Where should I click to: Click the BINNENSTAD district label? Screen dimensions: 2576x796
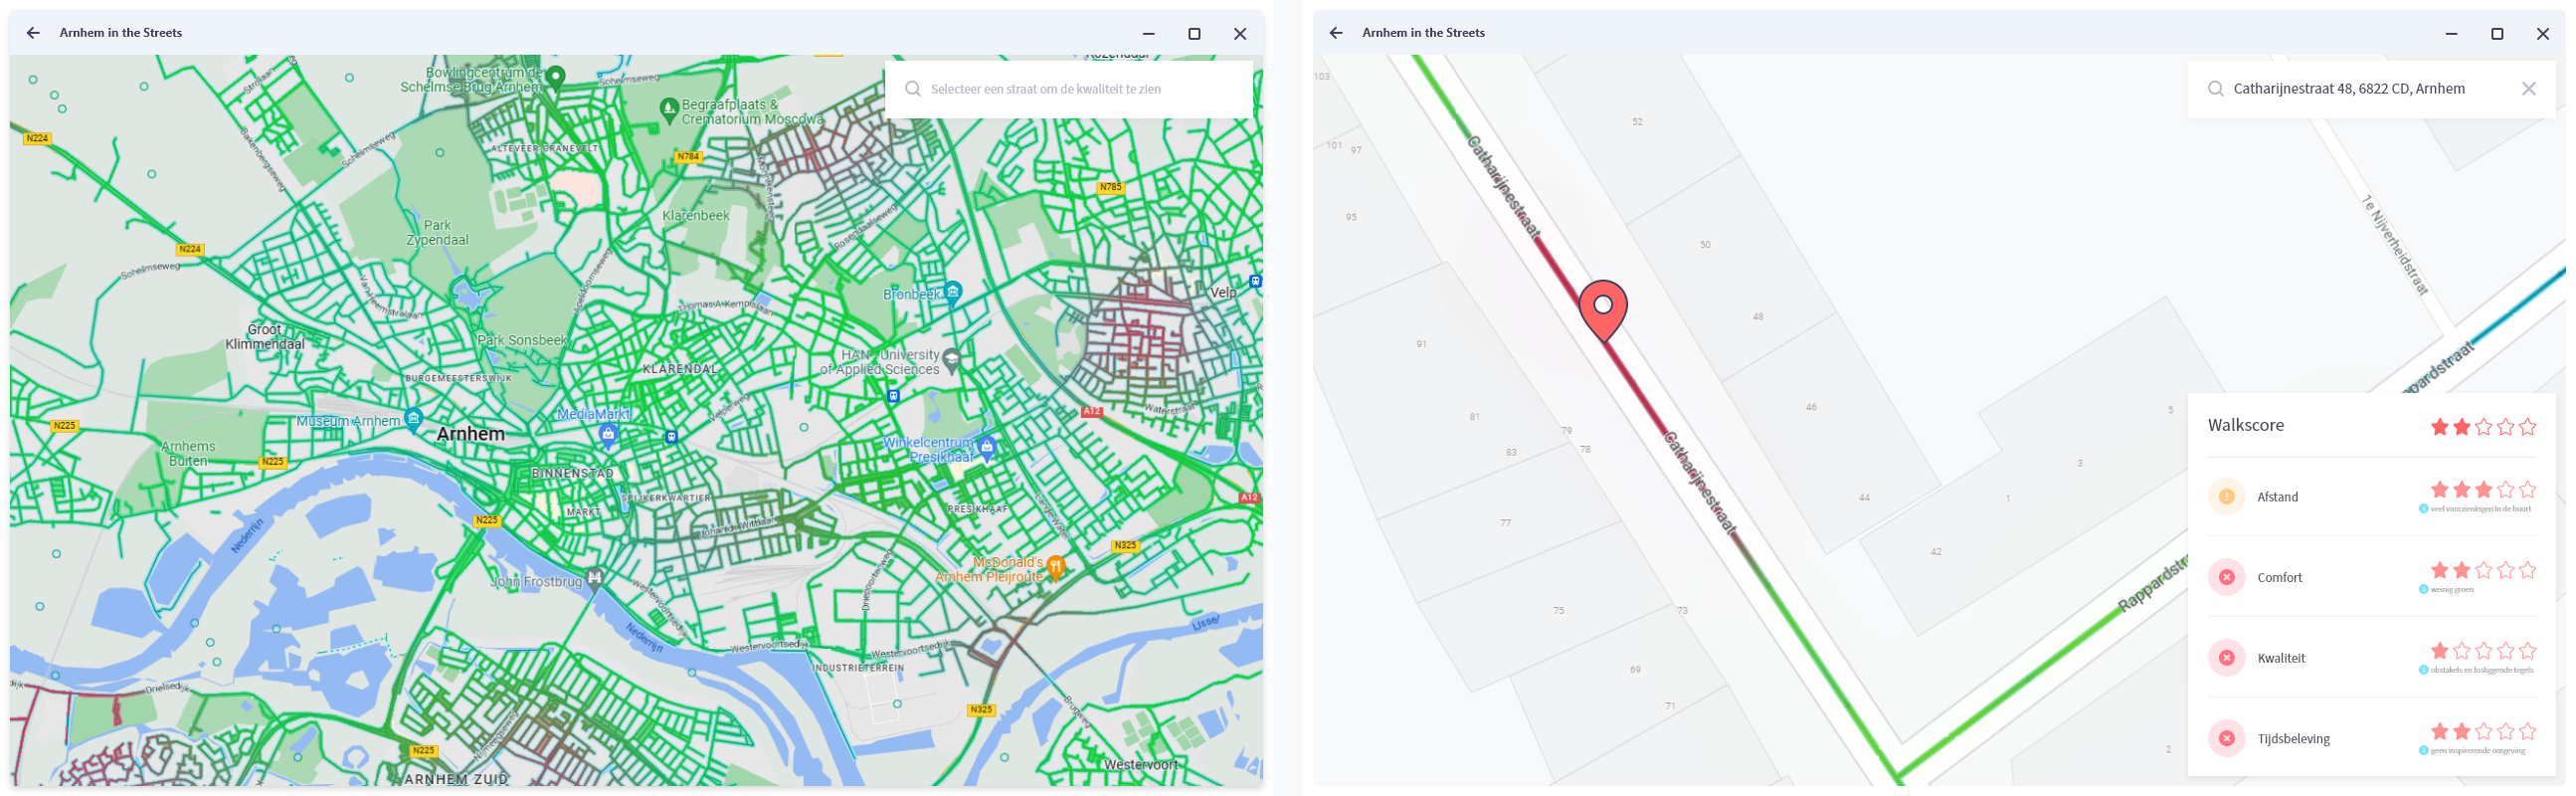572,473
